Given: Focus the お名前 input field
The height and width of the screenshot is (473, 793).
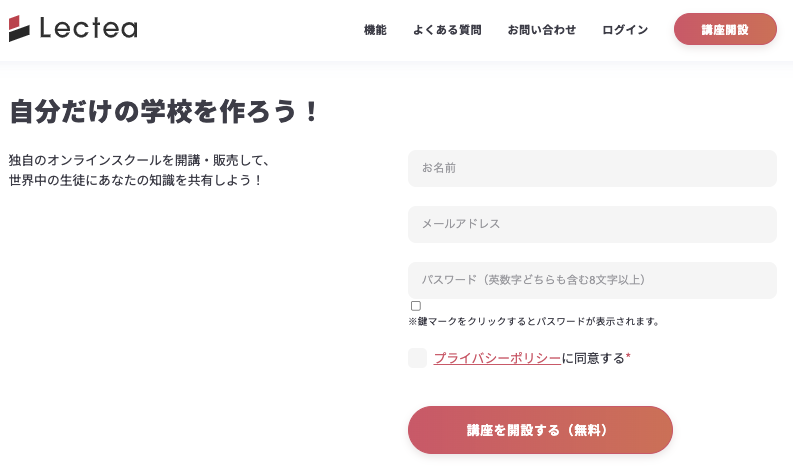Looking at the screenshot, I should [x=592, y=168].
